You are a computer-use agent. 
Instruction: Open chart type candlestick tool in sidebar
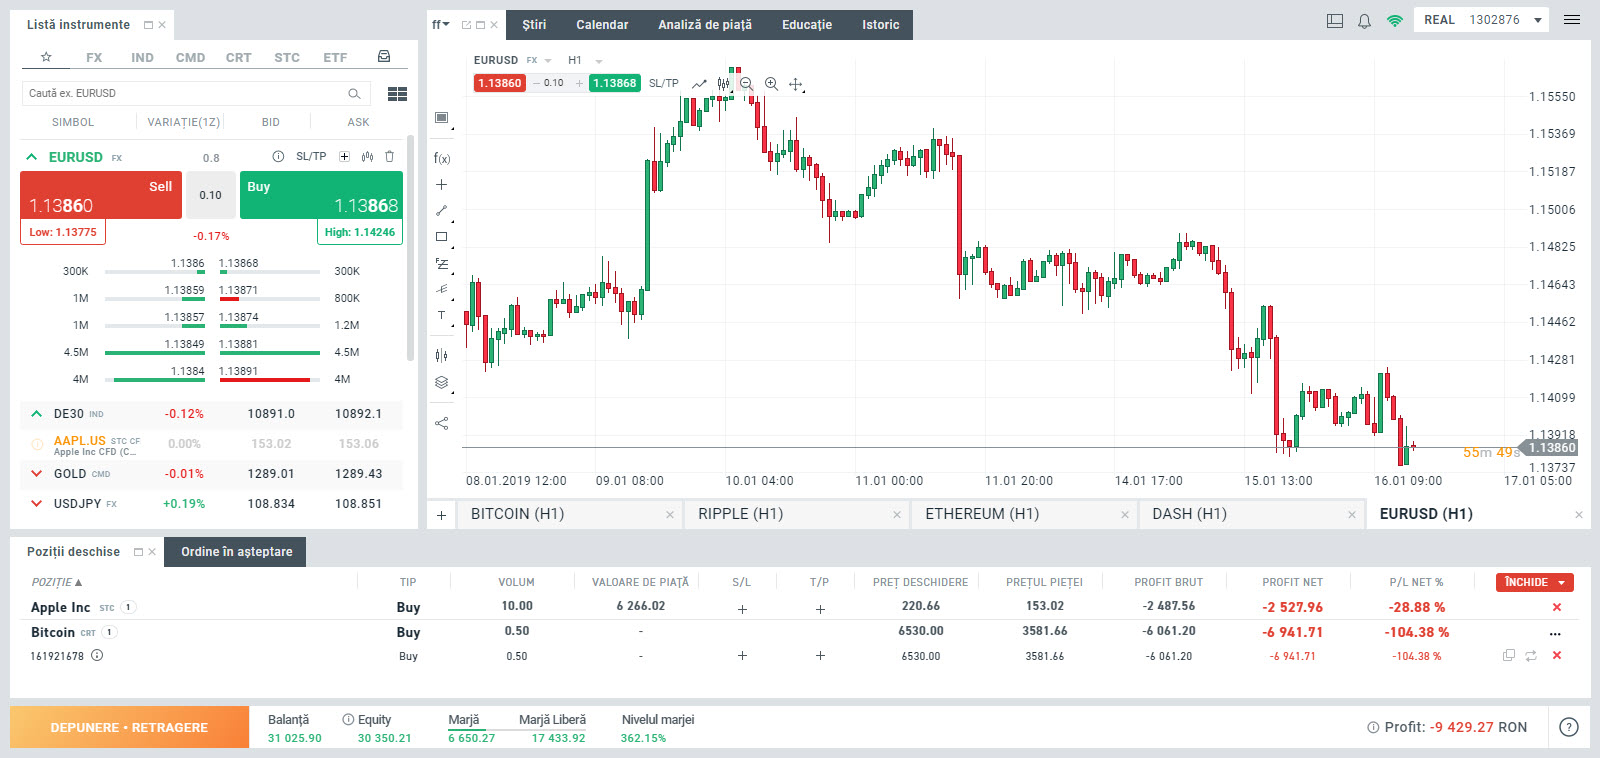click(441, 355)
